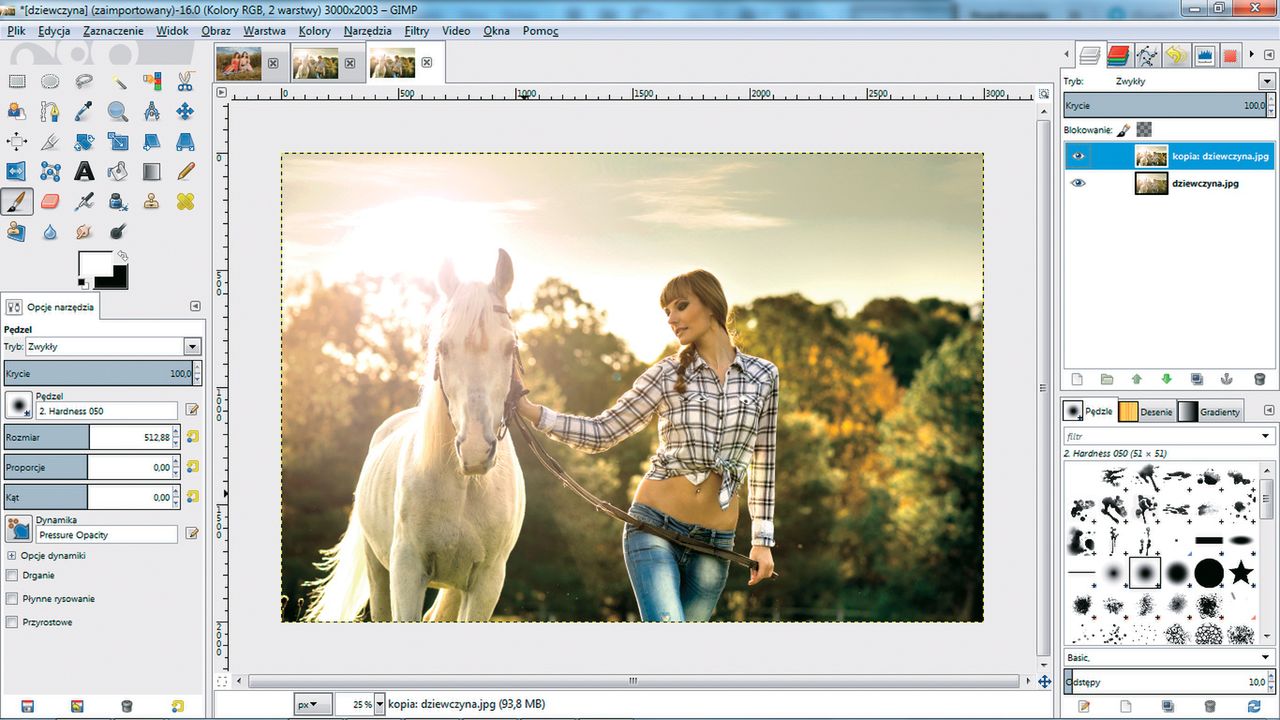The width and height of the screenshot is (1280, 720).
Task: Select the Crop knife tool
Action: (x=50, y=142)
